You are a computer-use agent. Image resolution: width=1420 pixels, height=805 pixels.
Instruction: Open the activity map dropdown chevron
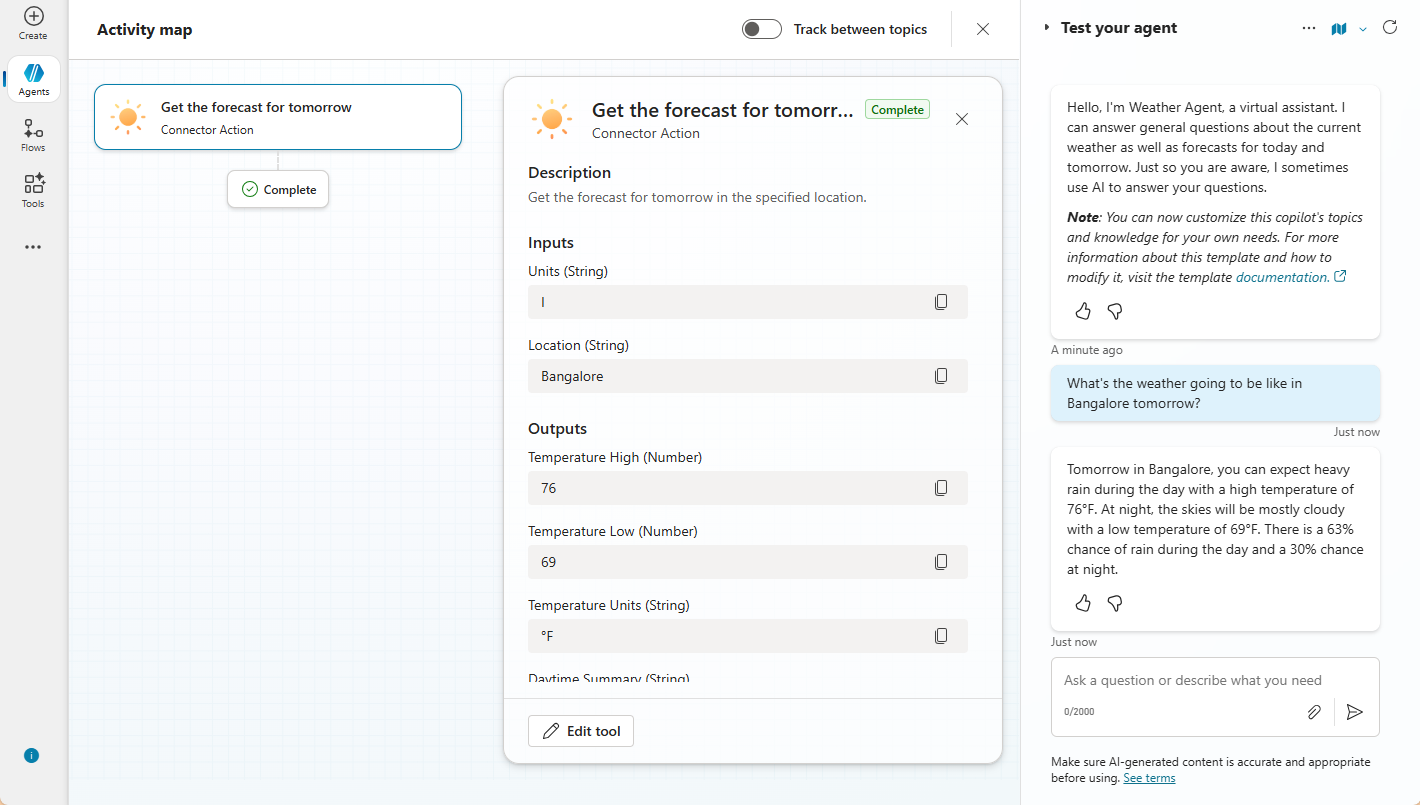pyautogui.click(x=1363, y=29)
